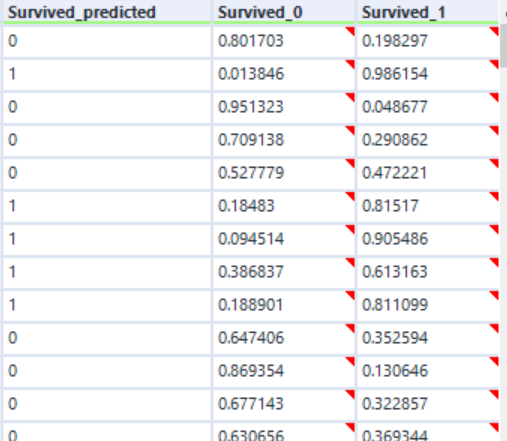Select the cell with value 0.386837

coord(284,272)
